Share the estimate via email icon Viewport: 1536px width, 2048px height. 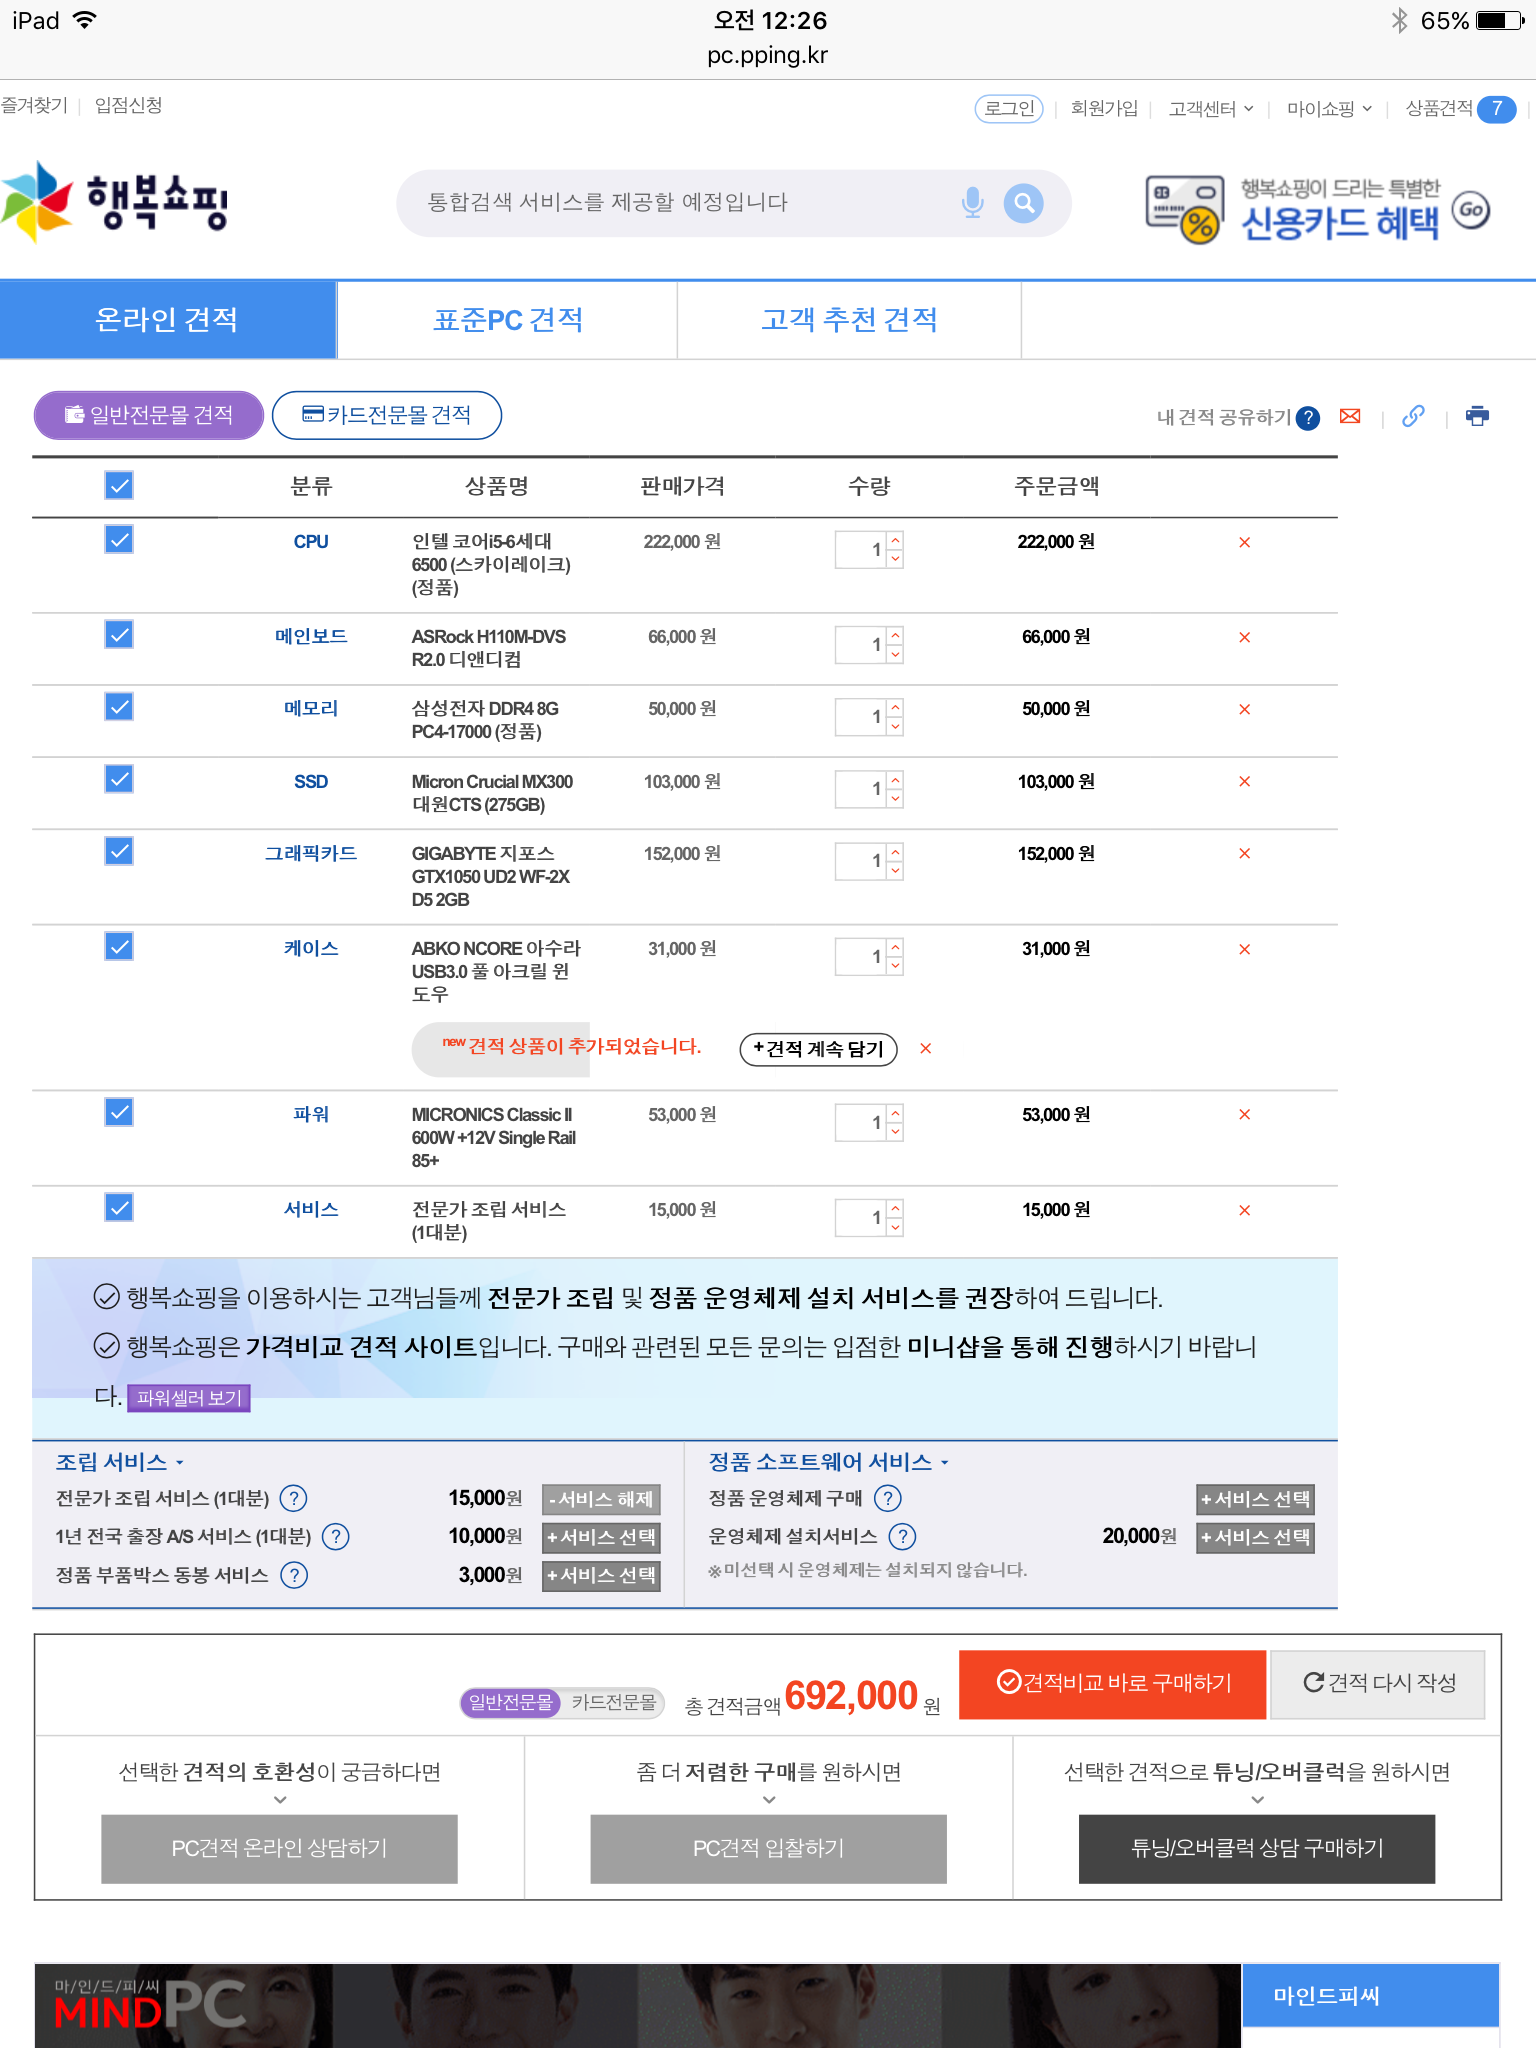click(1350, 416)
